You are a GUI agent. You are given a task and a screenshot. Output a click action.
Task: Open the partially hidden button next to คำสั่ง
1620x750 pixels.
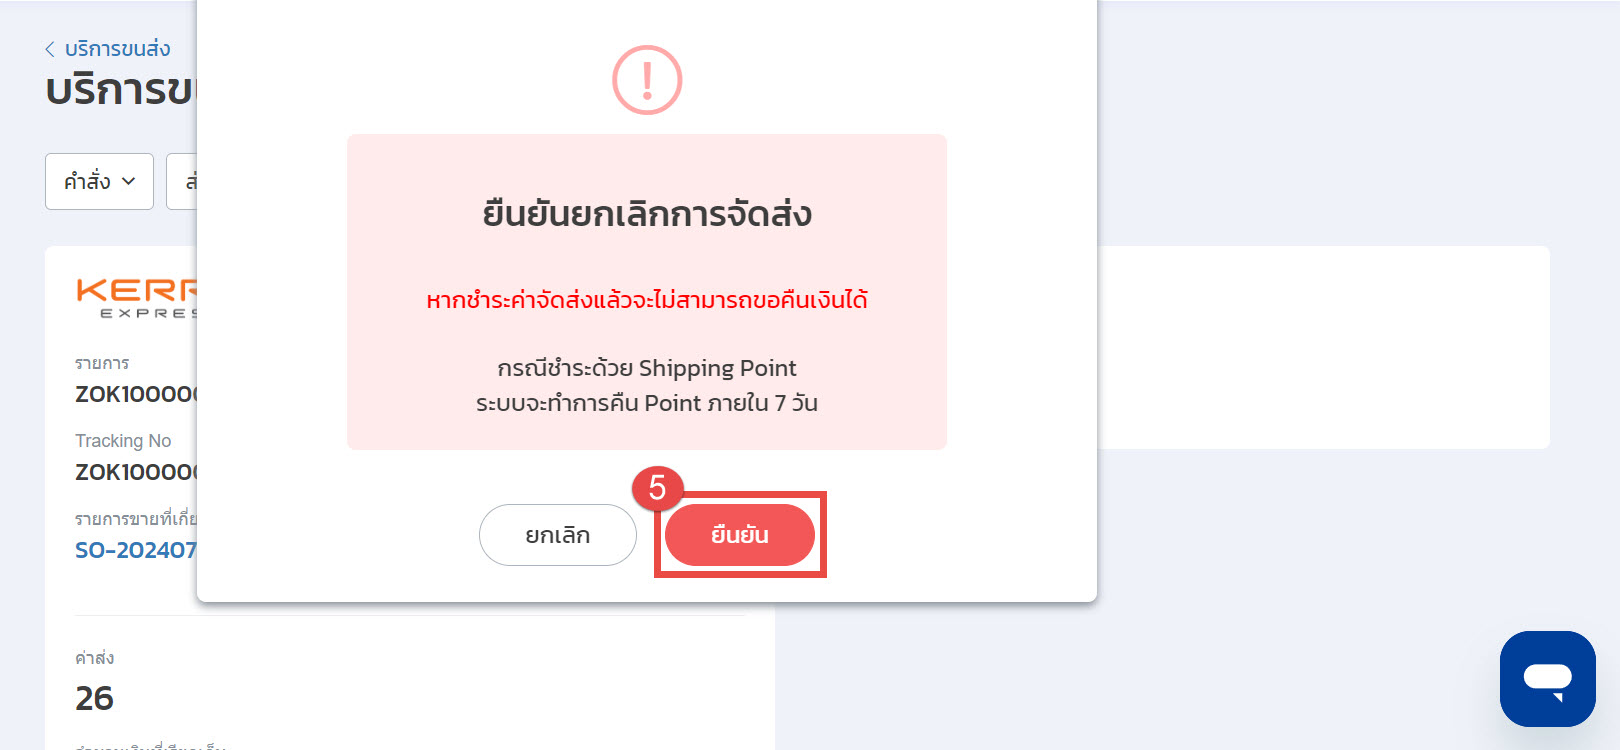click(182, 181)
